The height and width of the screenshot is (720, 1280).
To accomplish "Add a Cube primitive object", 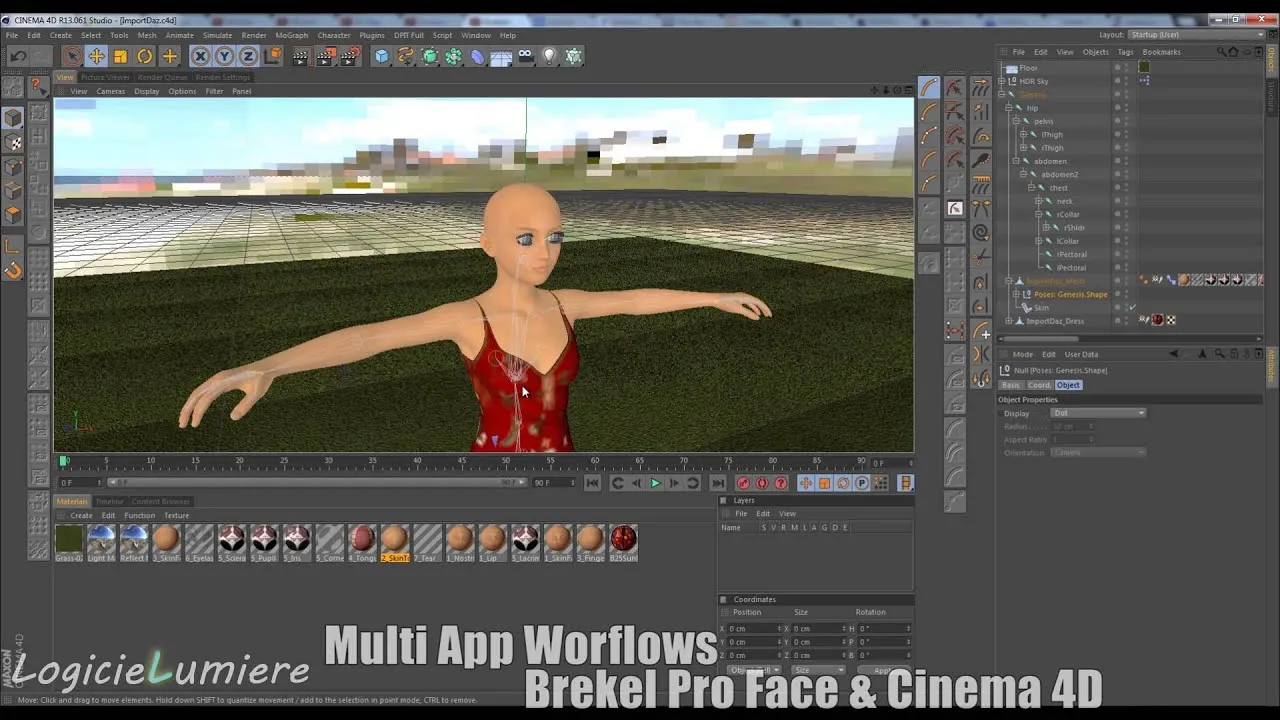I will point(381,57).
